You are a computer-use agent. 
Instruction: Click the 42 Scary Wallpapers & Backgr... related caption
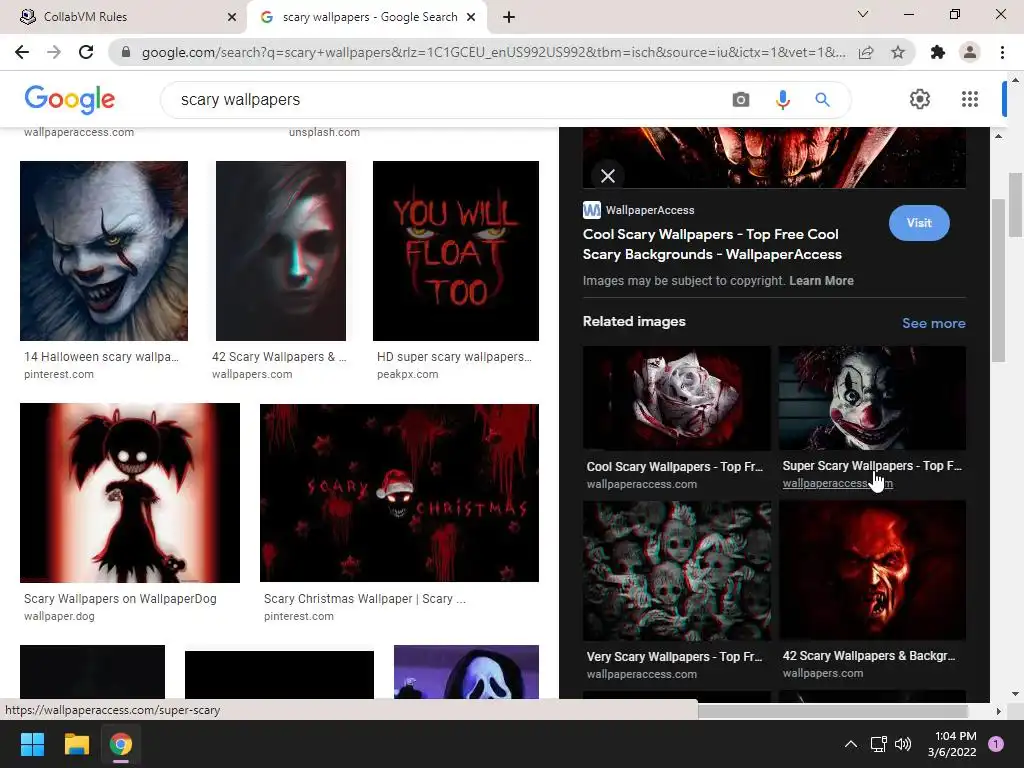click(869, 656)
